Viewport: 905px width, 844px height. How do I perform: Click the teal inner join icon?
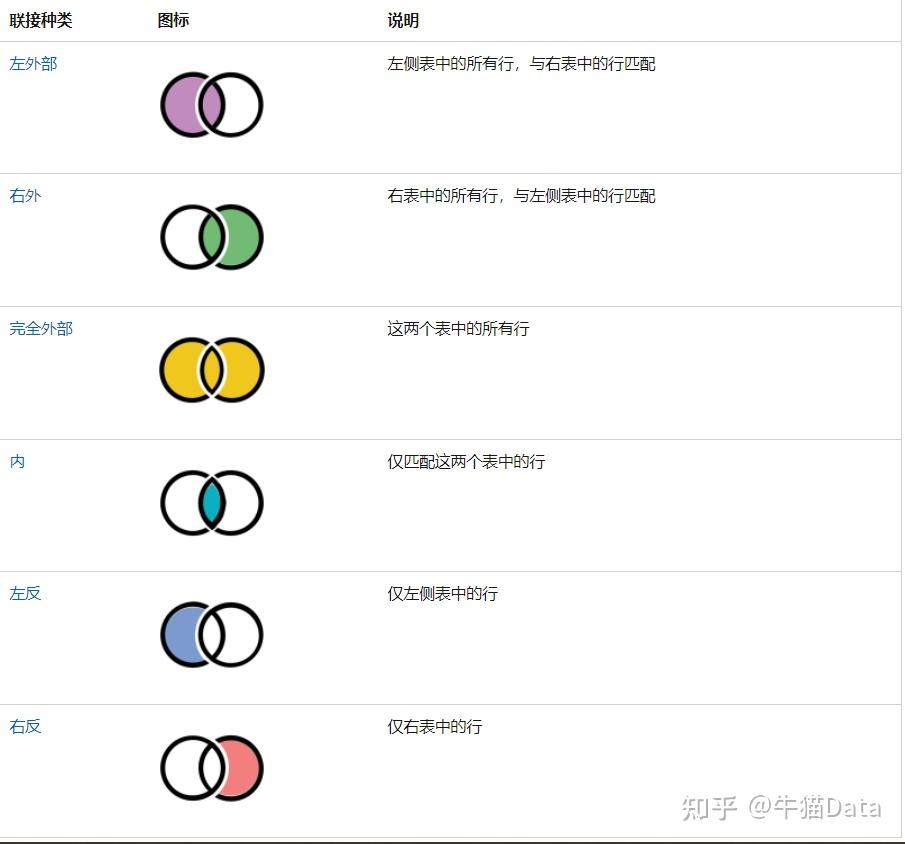(x=212, y=503)
